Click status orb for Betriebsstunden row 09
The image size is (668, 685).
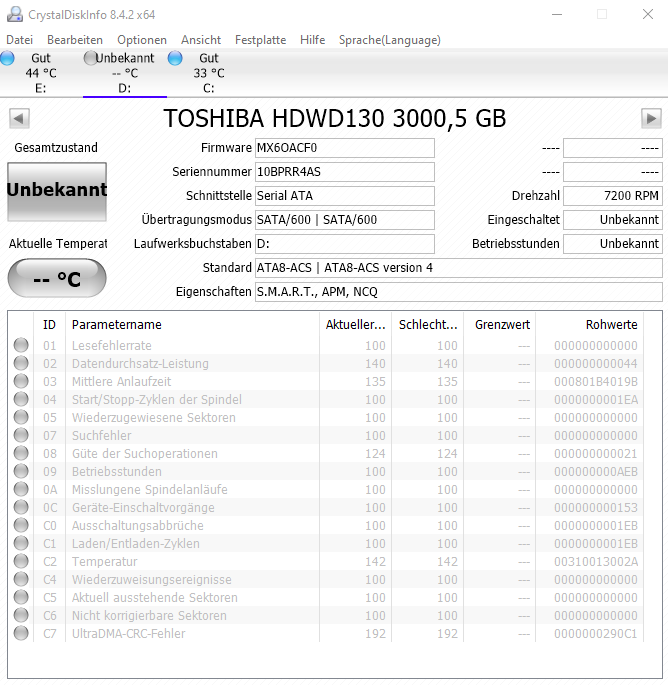tap(21, 471)
